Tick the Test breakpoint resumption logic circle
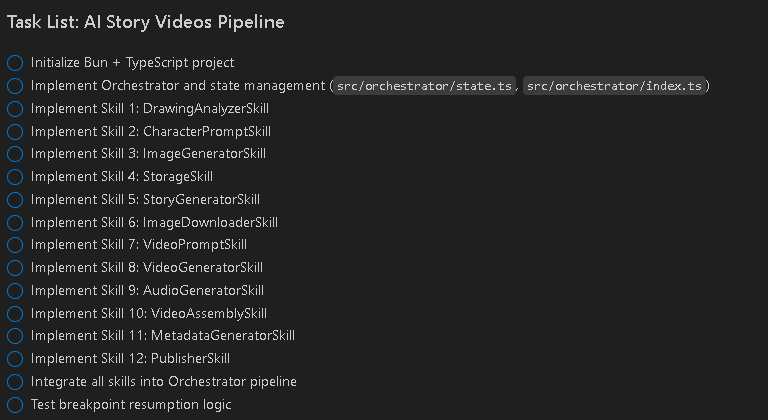768x420 pixels. pos(15,404)
